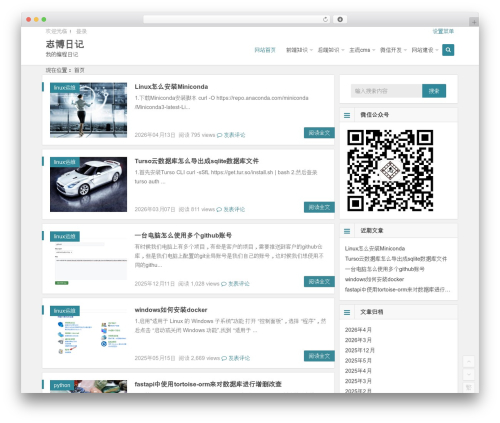This screenshot has width=500, height=423.
Task: Add new tab with plus button
Action: 474,22
